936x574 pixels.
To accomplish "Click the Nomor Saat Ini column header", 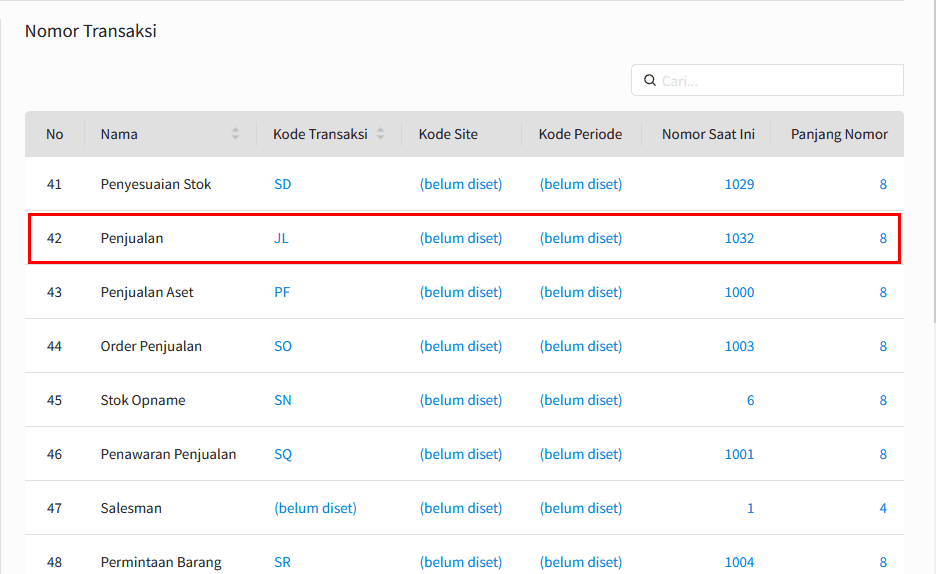I will 708,134.
